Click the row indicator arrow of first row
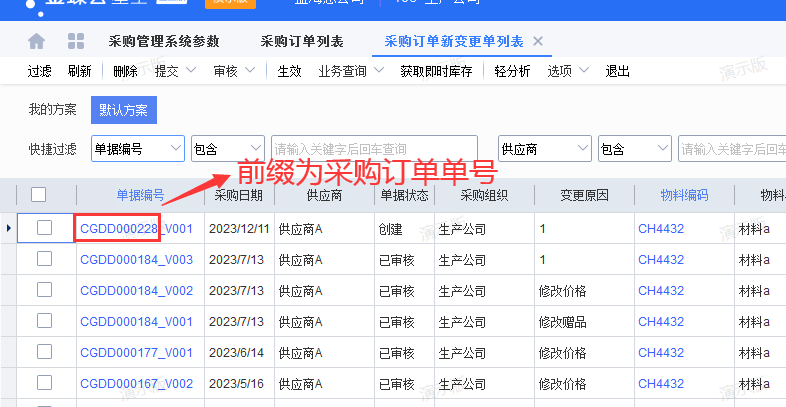The image size is (786, 407). click(x=9, y=229)
